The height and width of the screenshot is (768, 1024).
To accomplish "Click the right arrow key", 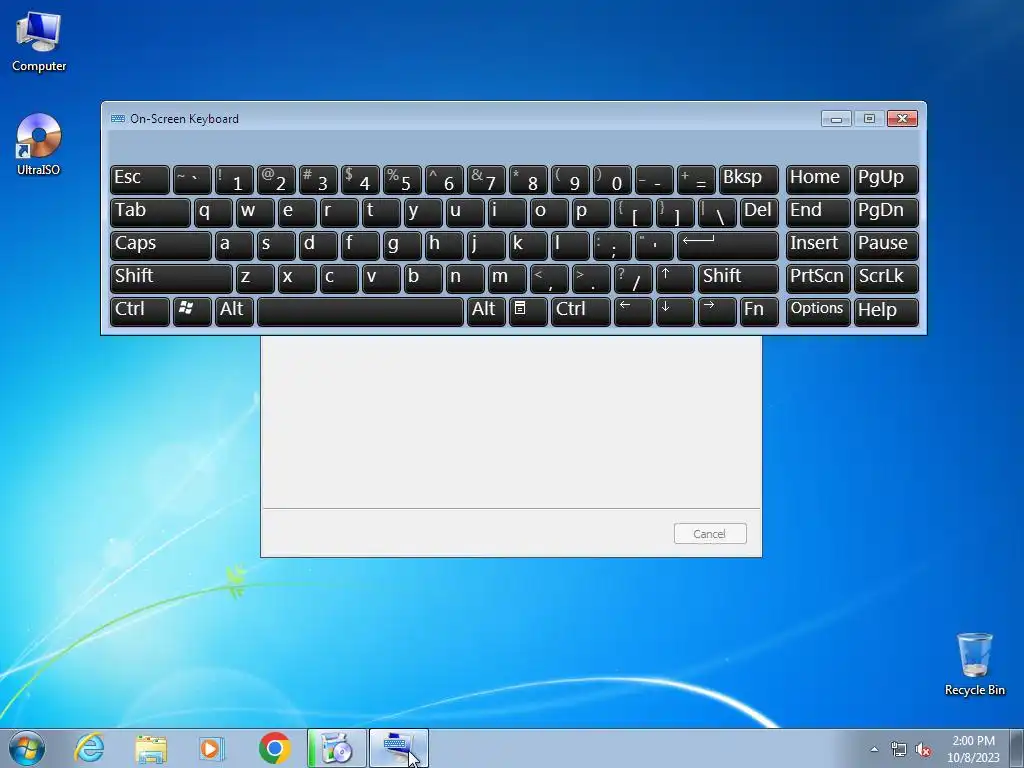I will click(717, 311).
